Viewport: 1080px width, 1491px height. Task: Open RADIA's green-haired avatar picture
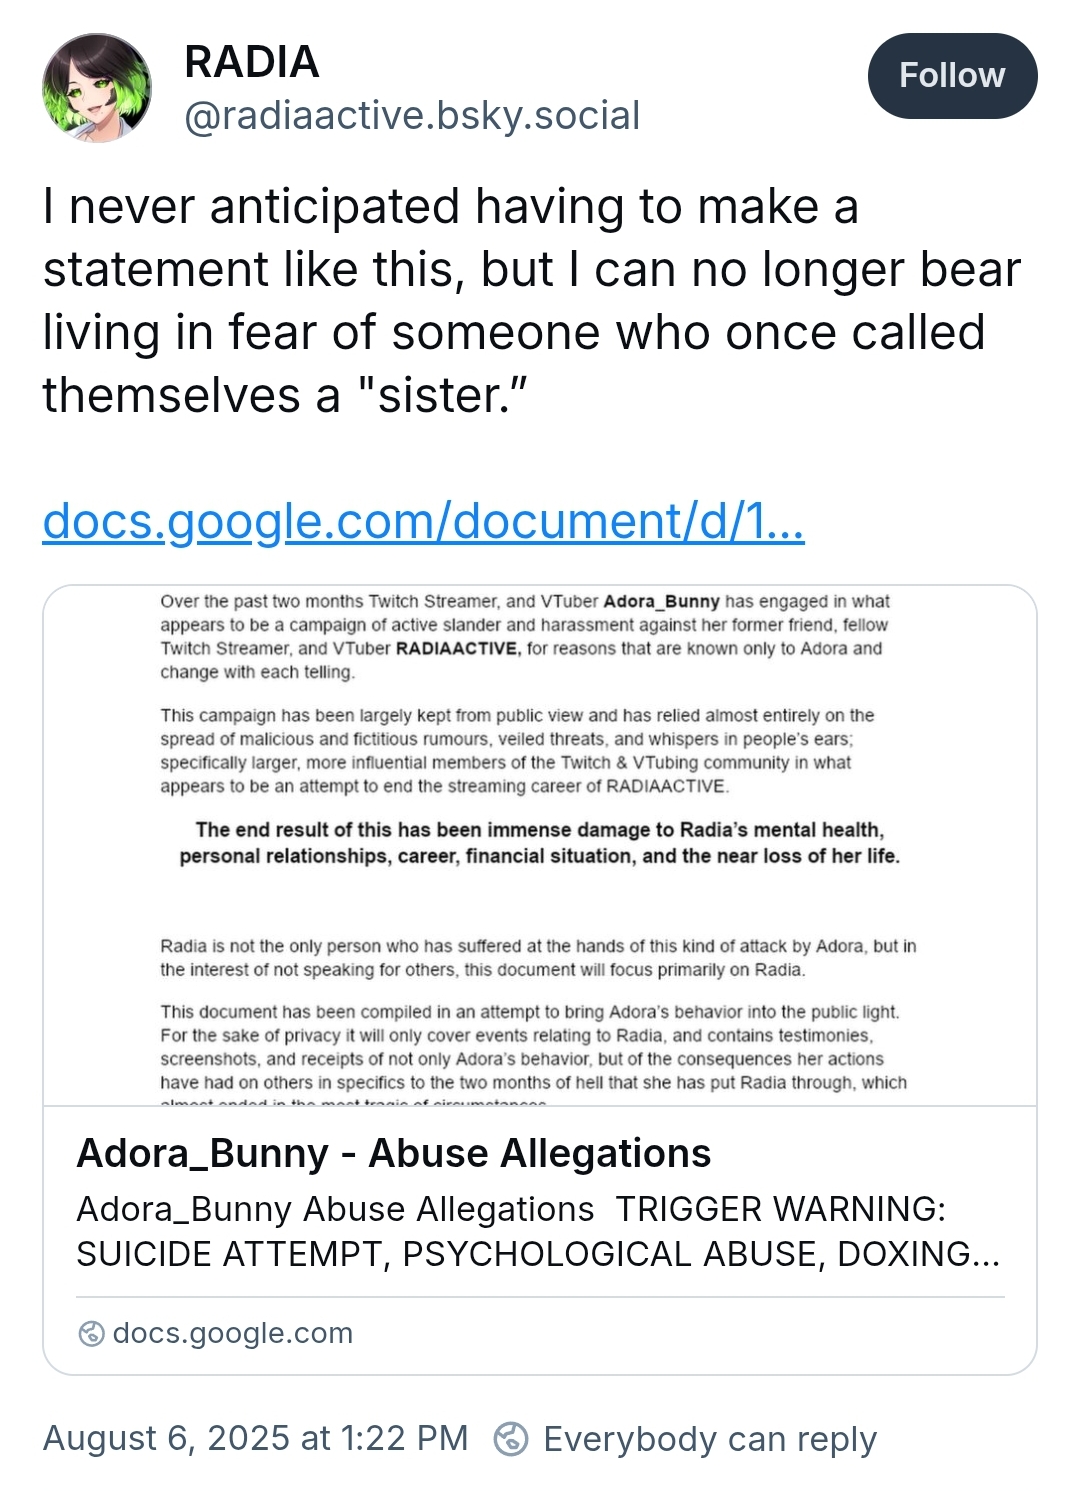click(x=97, y=87)
